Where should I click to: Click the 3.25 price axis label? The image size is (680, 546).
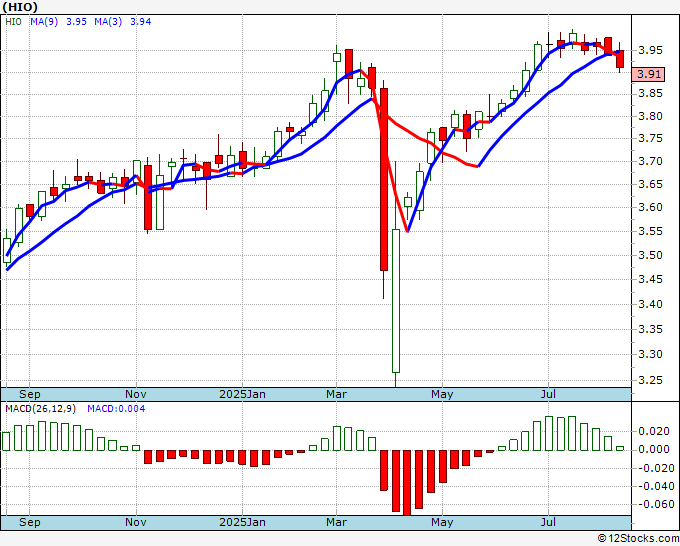(651, 380)
